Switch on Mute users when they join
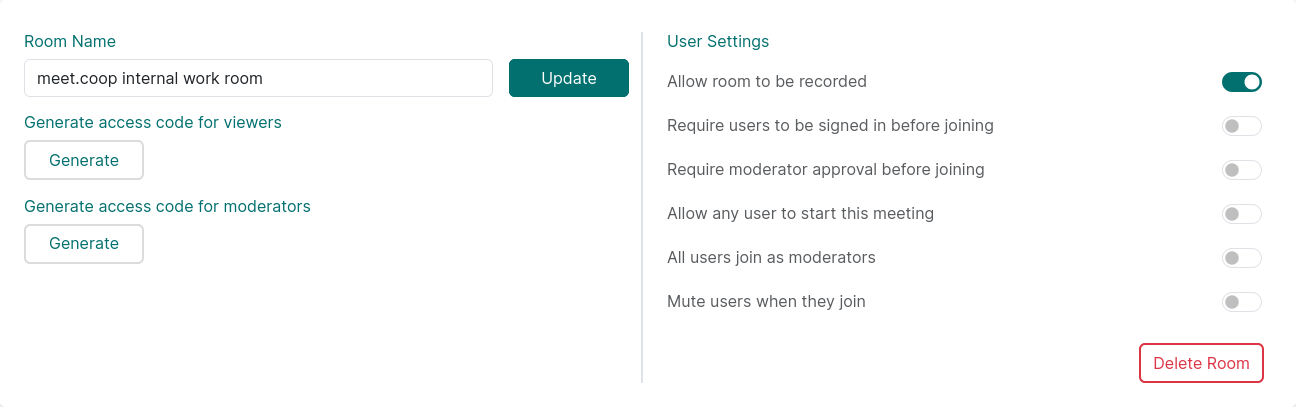The width and height of the screenshot is (1296, 407). tap(1241, 302)
